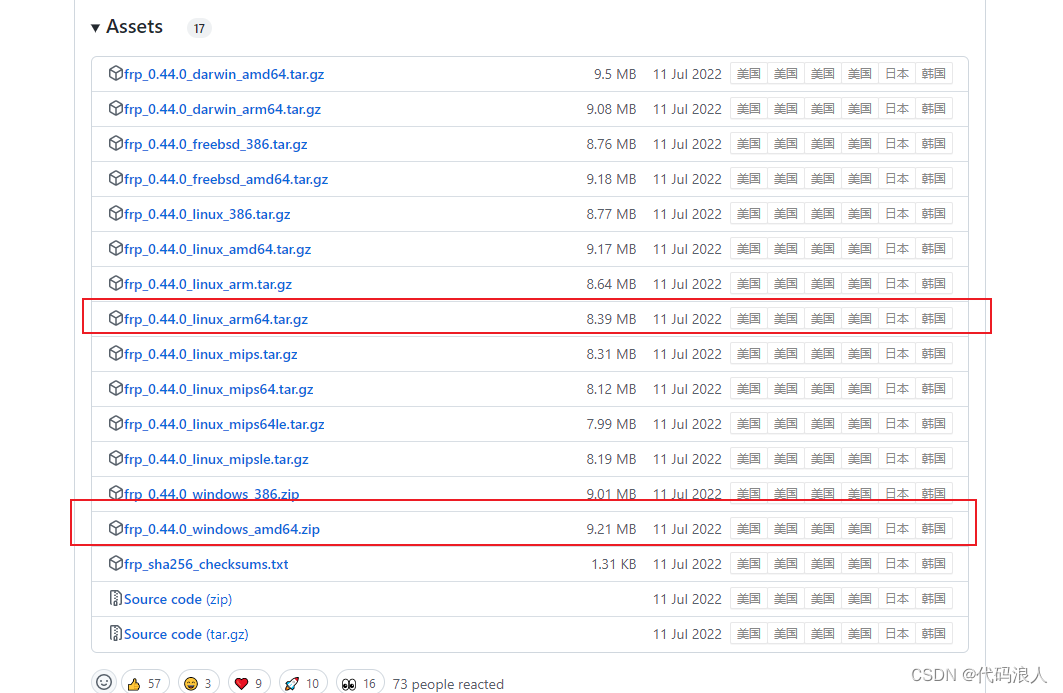Click 韩国 mirror for Source code (tar.gz) row

[x=934, y=634]
